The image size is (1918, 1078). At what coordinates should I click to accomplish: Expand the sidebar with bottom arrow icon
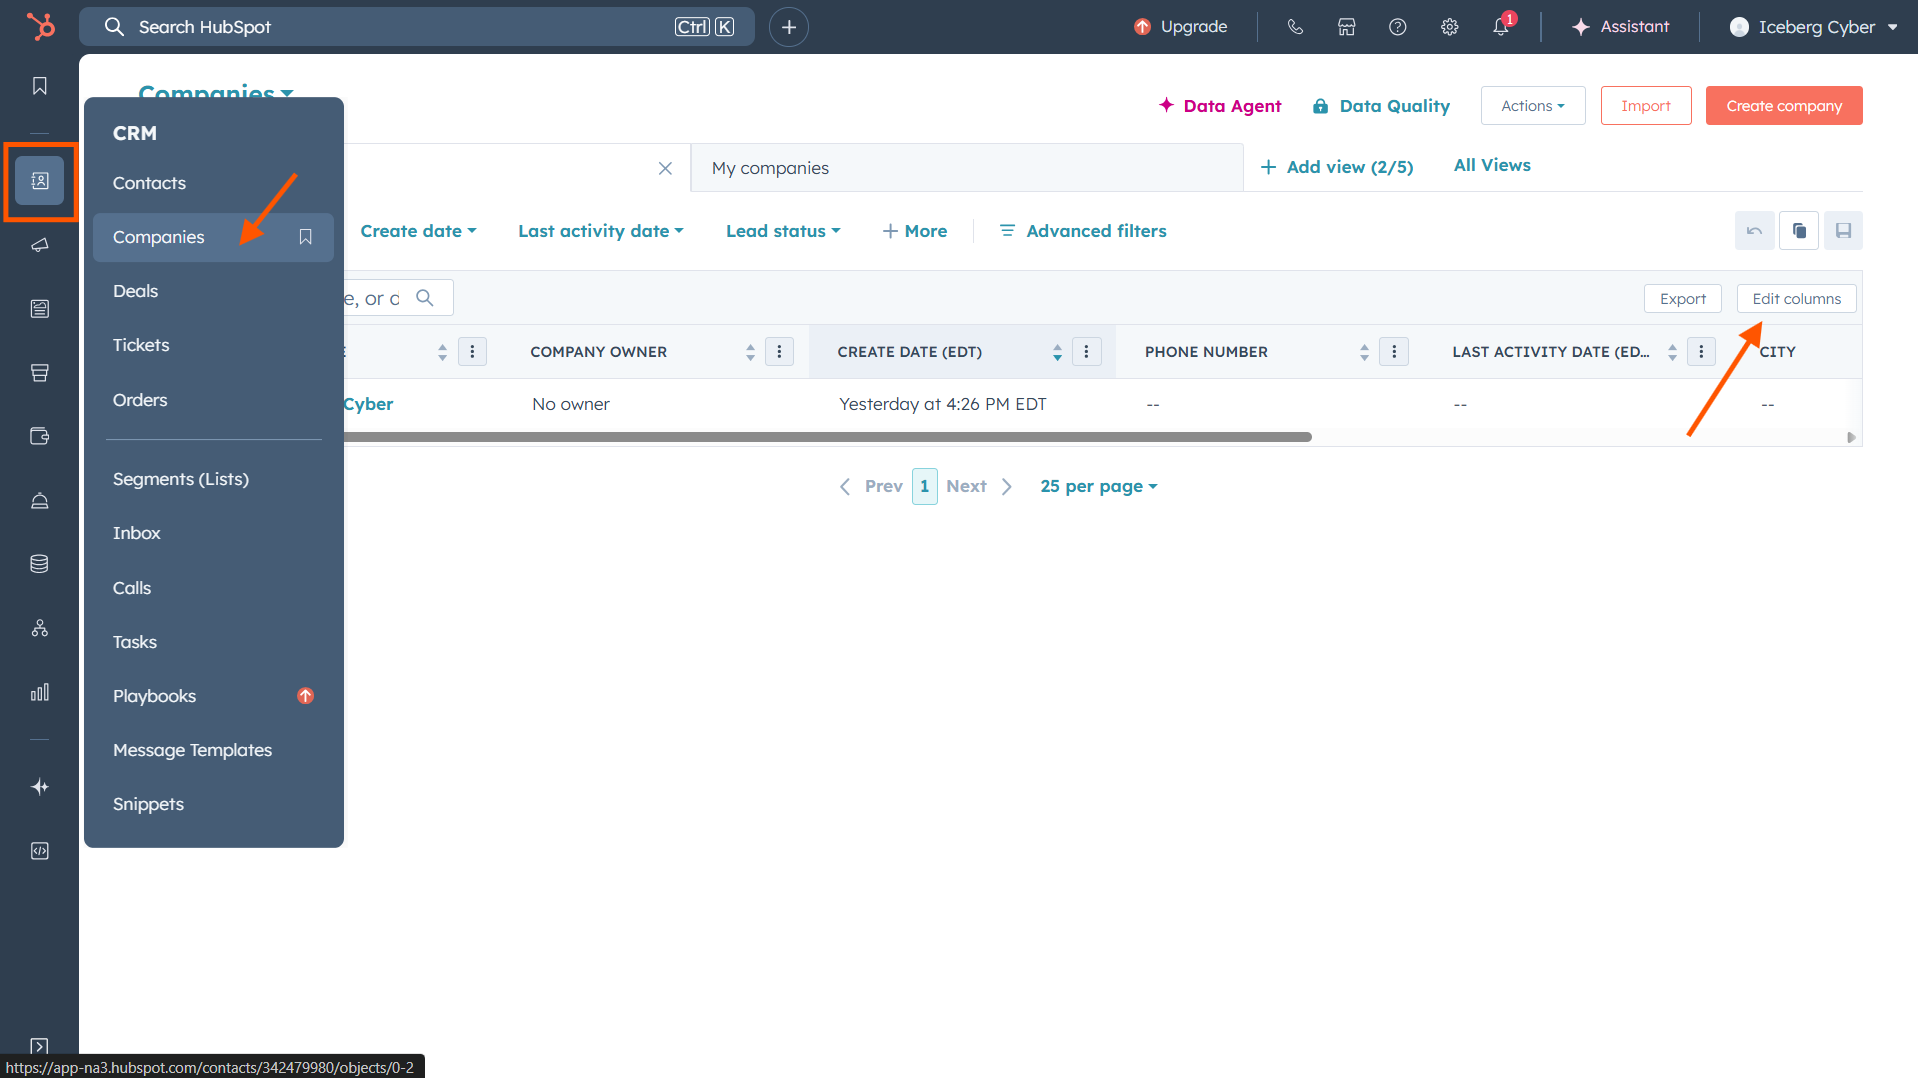coord(40,1046)
